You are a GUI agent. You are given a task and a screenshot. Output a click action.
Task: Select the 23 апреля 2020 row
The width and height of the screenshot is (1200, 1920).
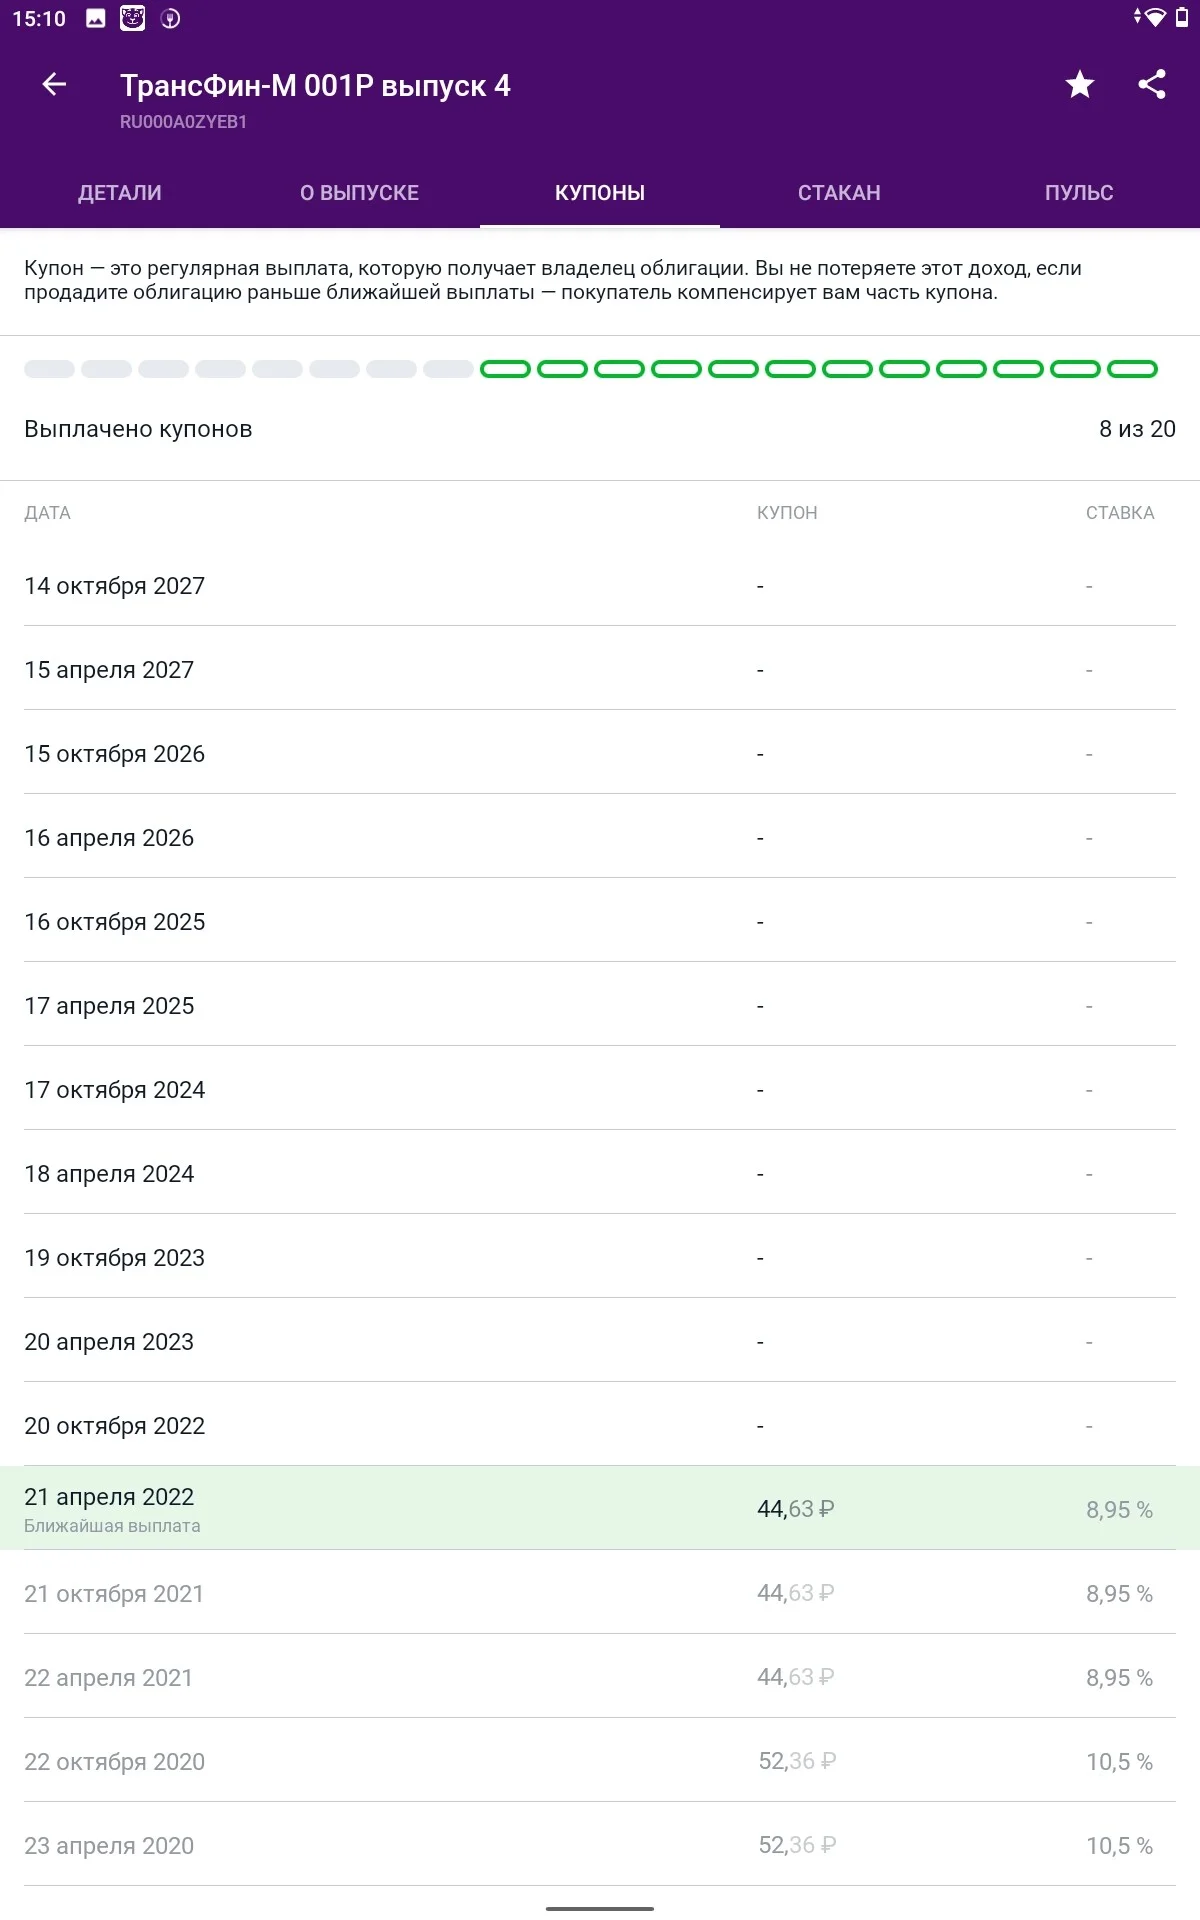[600, 1846]
